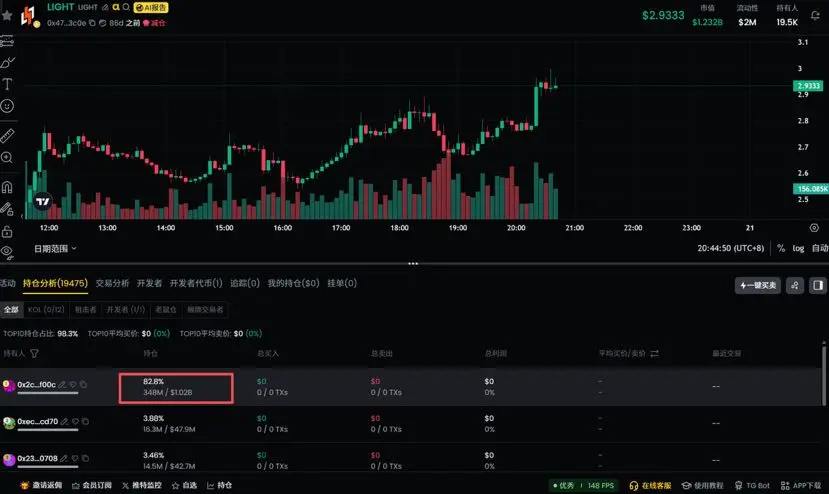Image resolution: width=829 pixels, height=494 pixels.
Task: Click the TradingView logo on chart
Action: [x=43, y=201]
